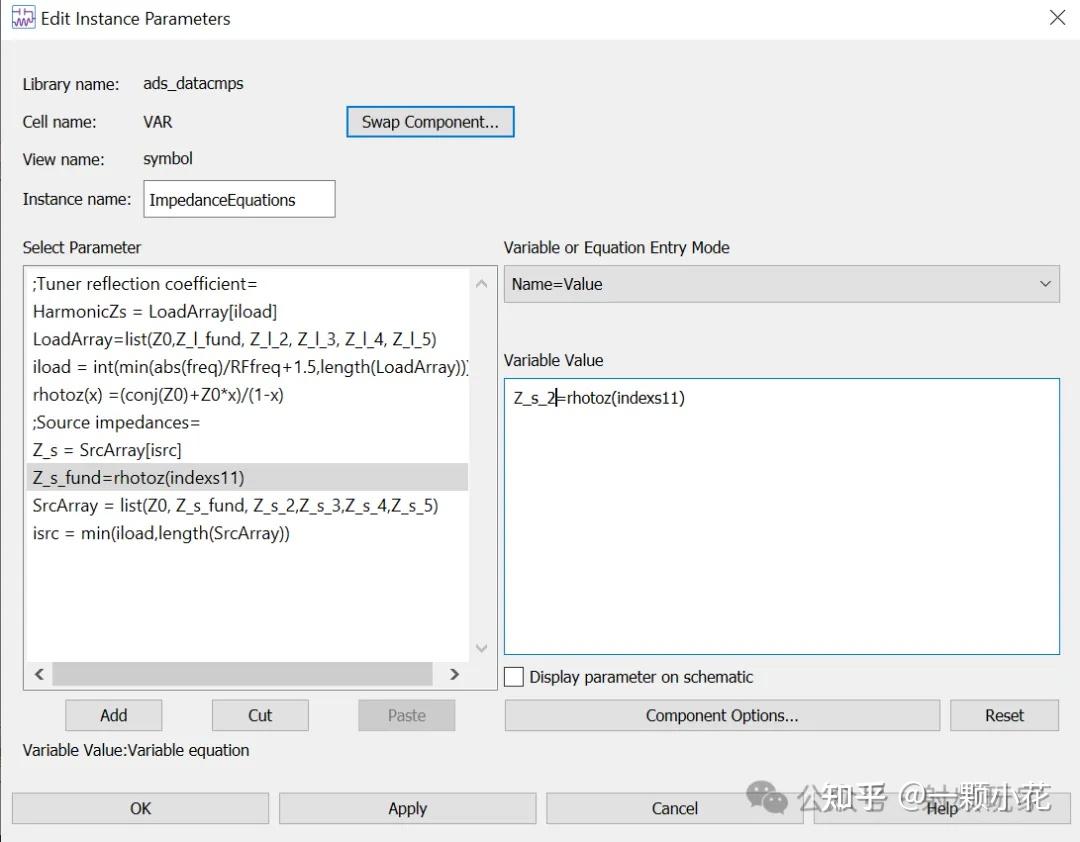The width and height of the screenshot is (1080, 842).
Task: Click inside the Variable Value text box
Action: pyautogui.click(x=780, y=500)
